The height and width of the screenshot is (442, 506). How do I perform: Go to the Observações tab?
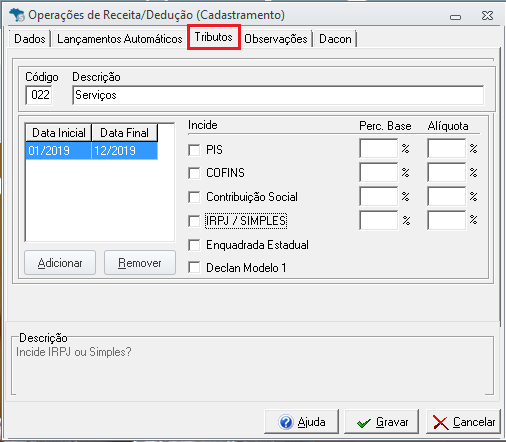click(x=276, y=39)
